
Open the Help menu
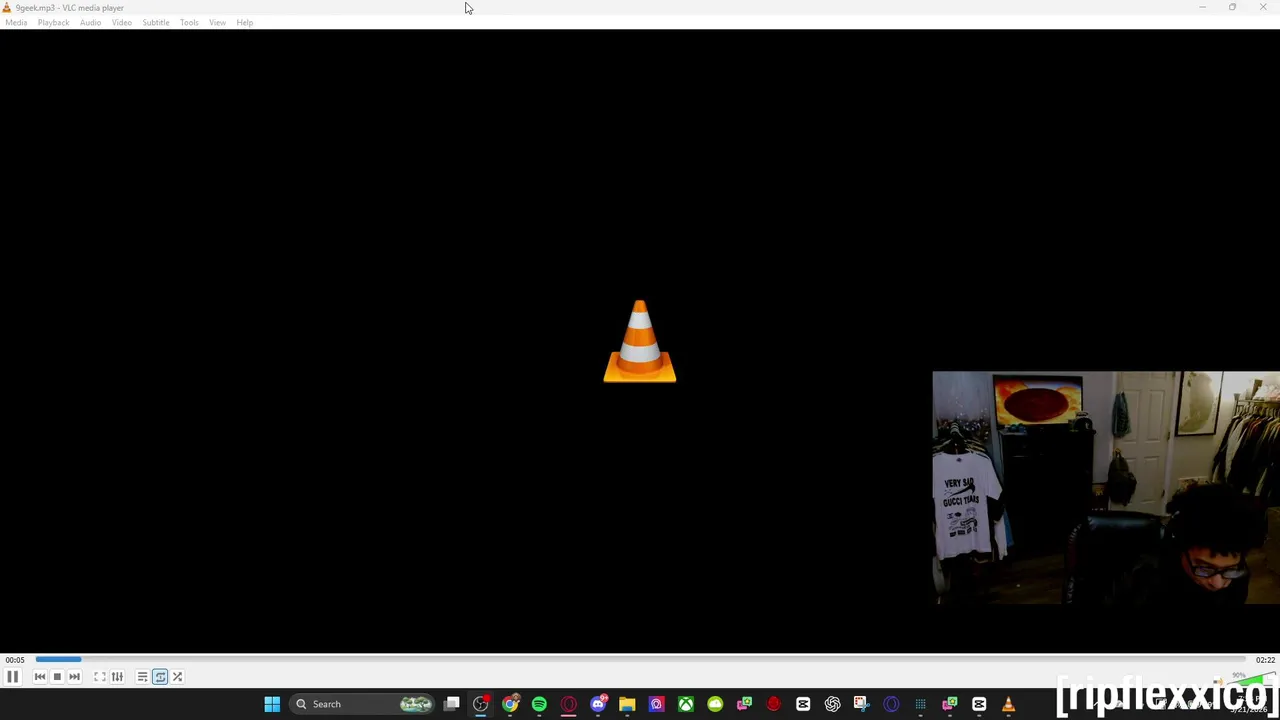point(245,22)
